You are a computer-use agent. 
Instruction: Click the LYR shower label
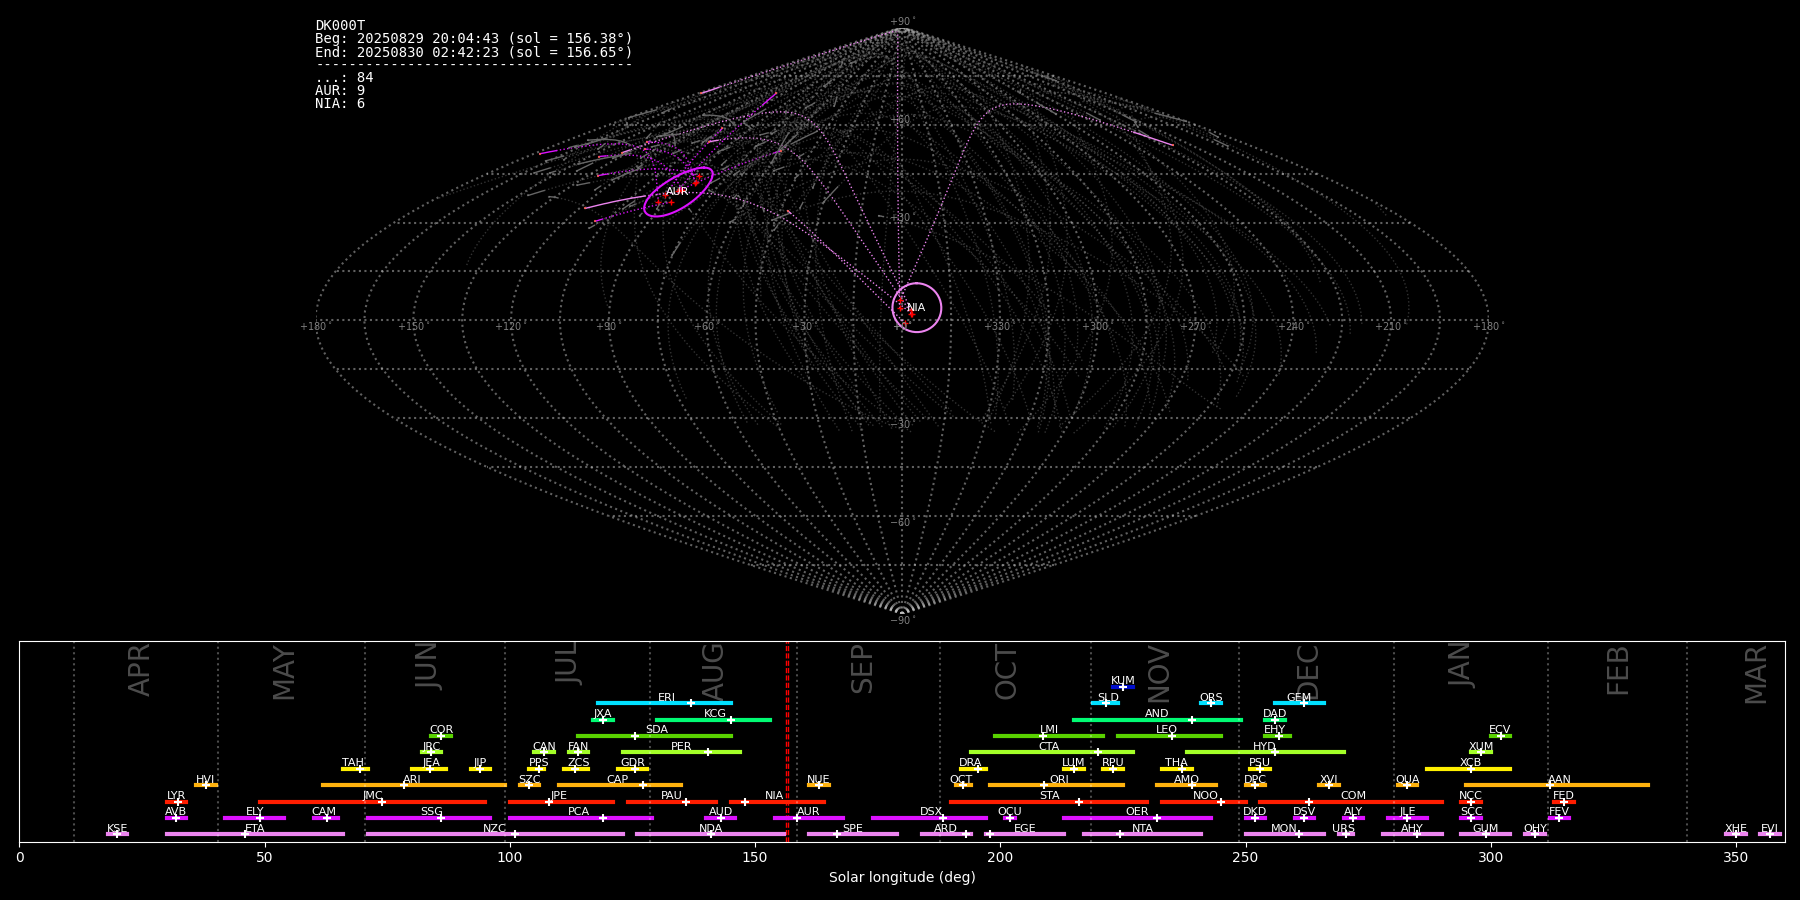176,796
